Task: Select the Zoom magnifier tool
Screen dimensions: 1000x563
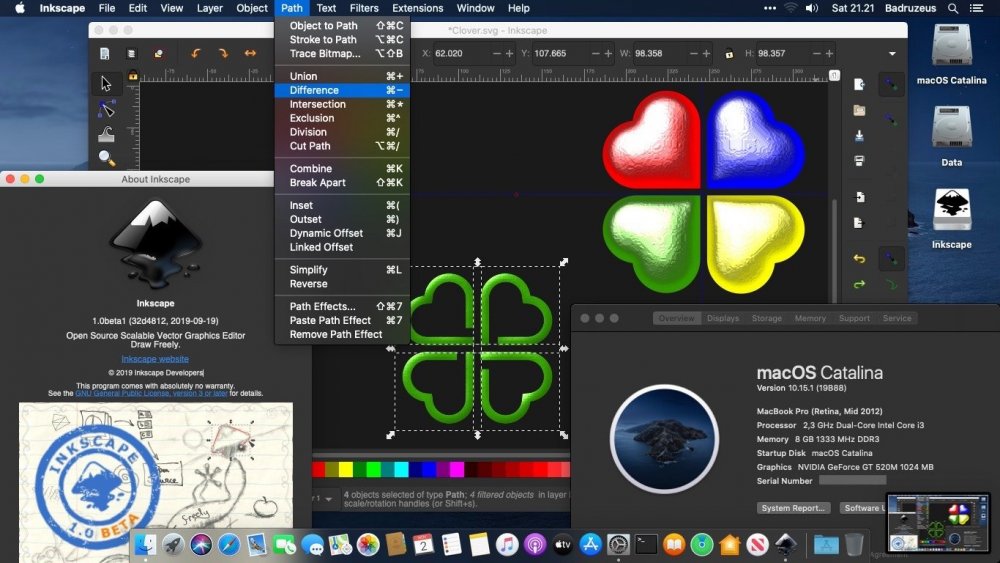Action: [106, 157]
